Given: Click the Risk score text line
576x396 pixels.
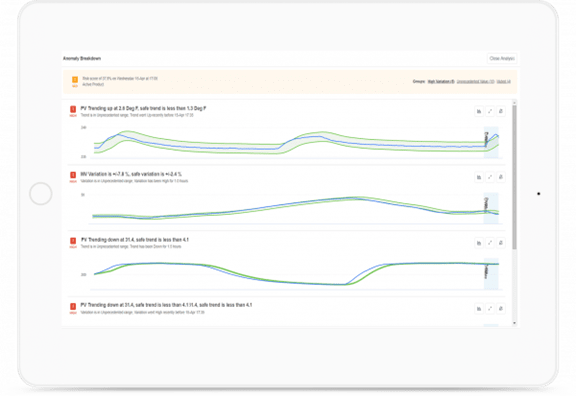Looking at the screenshot, I should [x=120, y=79].
